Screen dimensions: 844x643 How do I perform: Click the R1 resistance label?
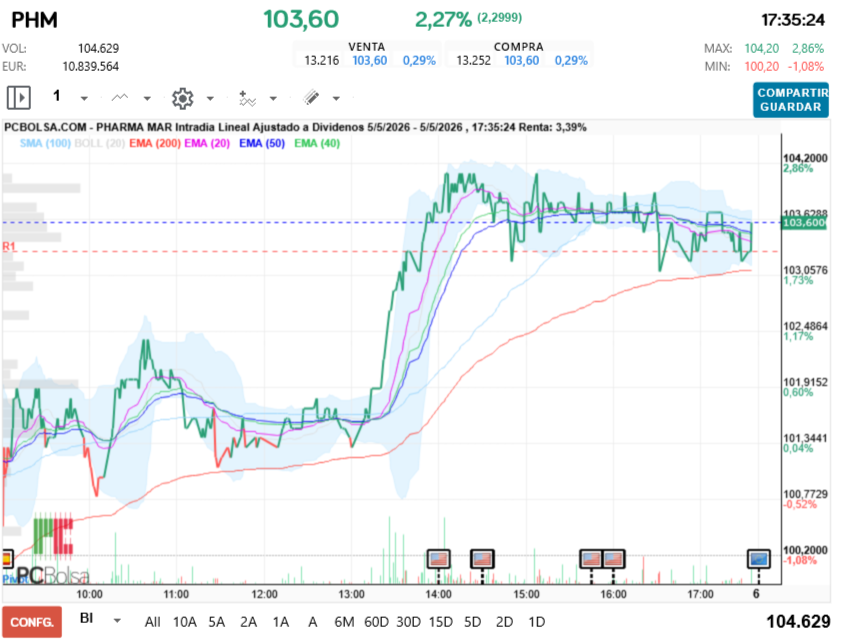pos(9,246)
